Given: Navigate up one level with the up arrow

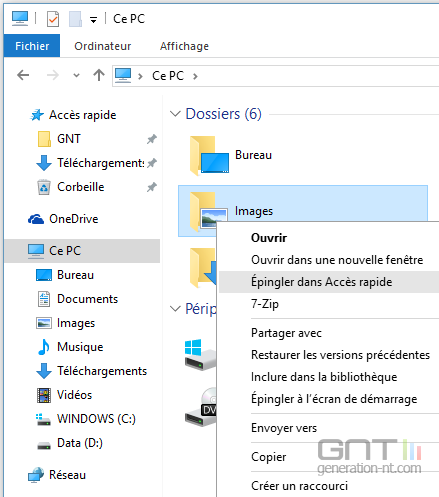Looking at the screenshot, I should tap(99, 75).
